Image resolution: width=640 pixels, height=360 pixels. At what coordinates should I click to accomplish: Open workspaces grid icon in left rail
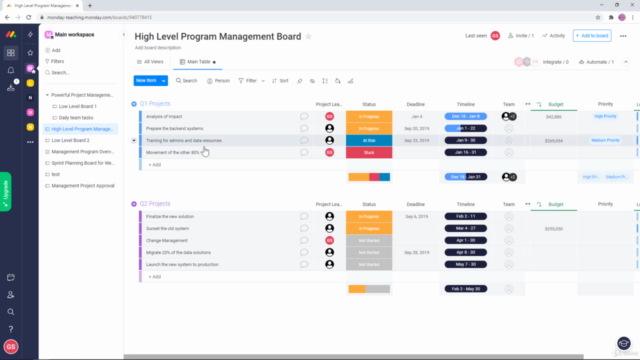pyautogui.click(x=11, y=53)
